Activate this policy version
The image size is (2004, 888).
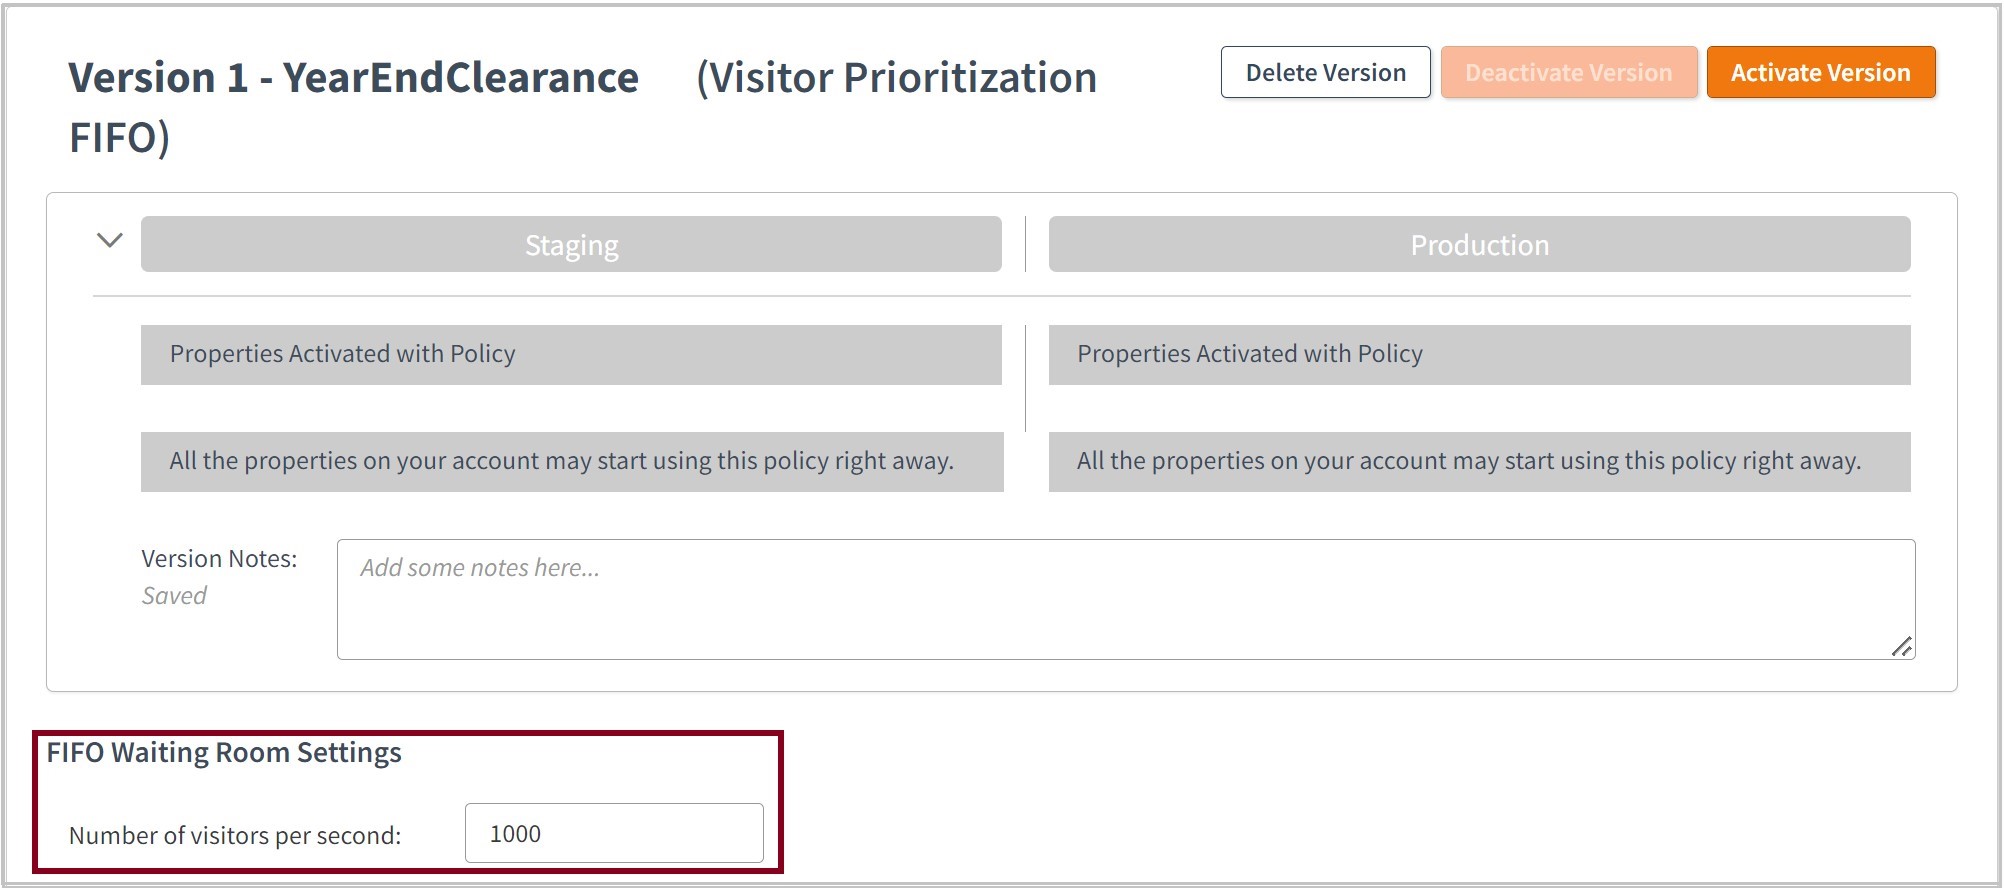coord(1820,73)
